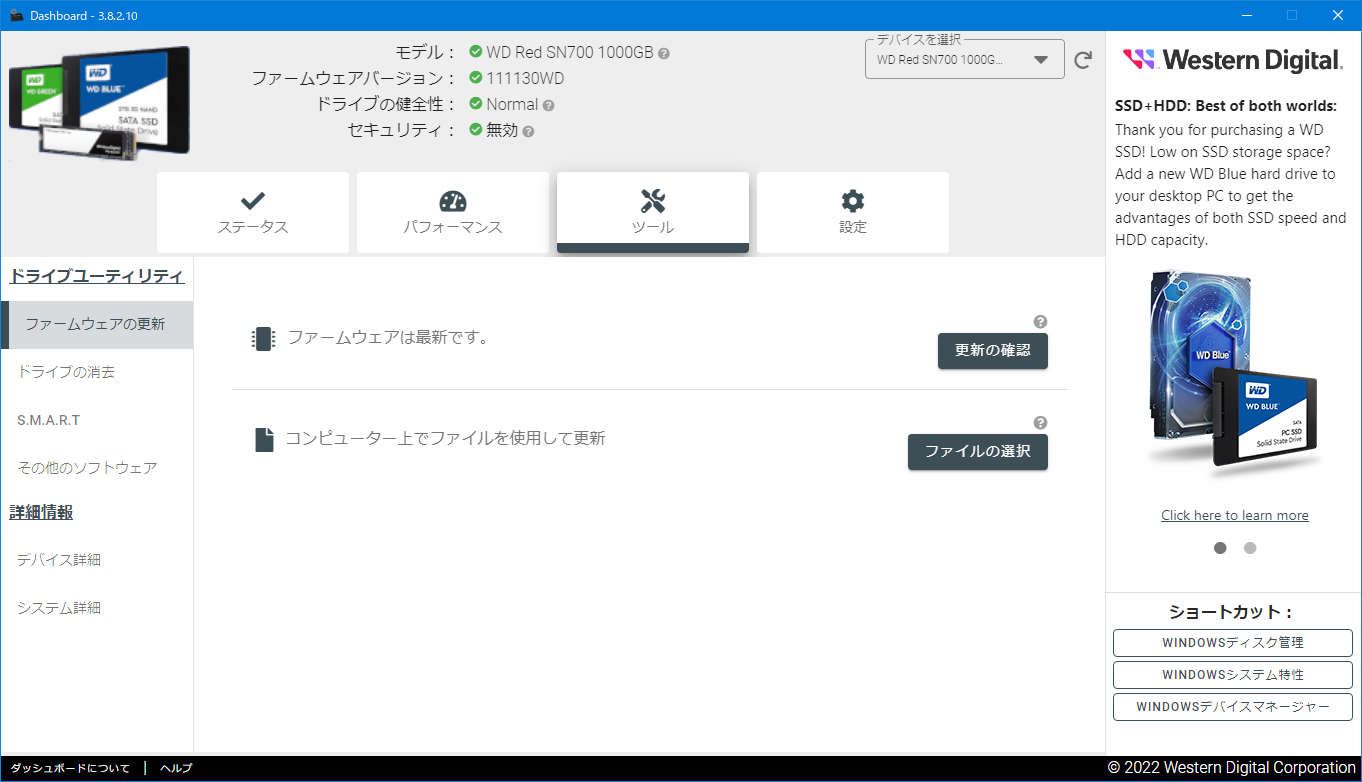The image size is (1362, 782).
Task: Click the ファームウェアは最新です。 message
Action: coord(388,338)
